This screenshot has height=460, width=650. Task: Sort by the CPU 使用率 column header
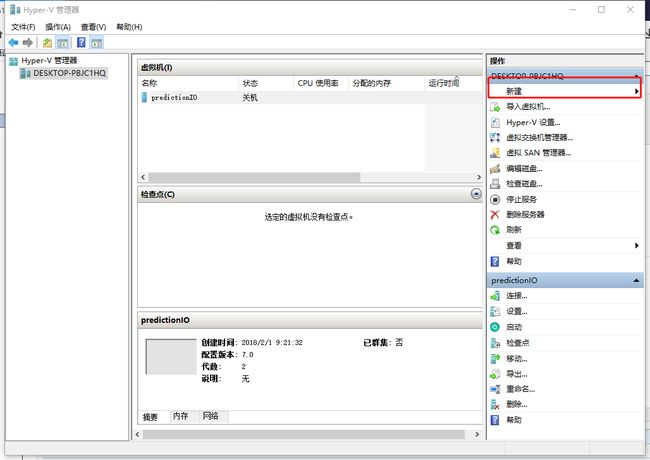(x=321, y=83)
